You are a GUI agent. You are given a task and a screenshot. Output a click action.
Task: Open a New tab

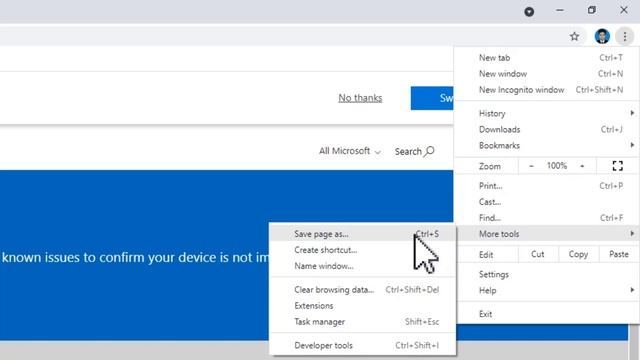click(x=547, y=58)
